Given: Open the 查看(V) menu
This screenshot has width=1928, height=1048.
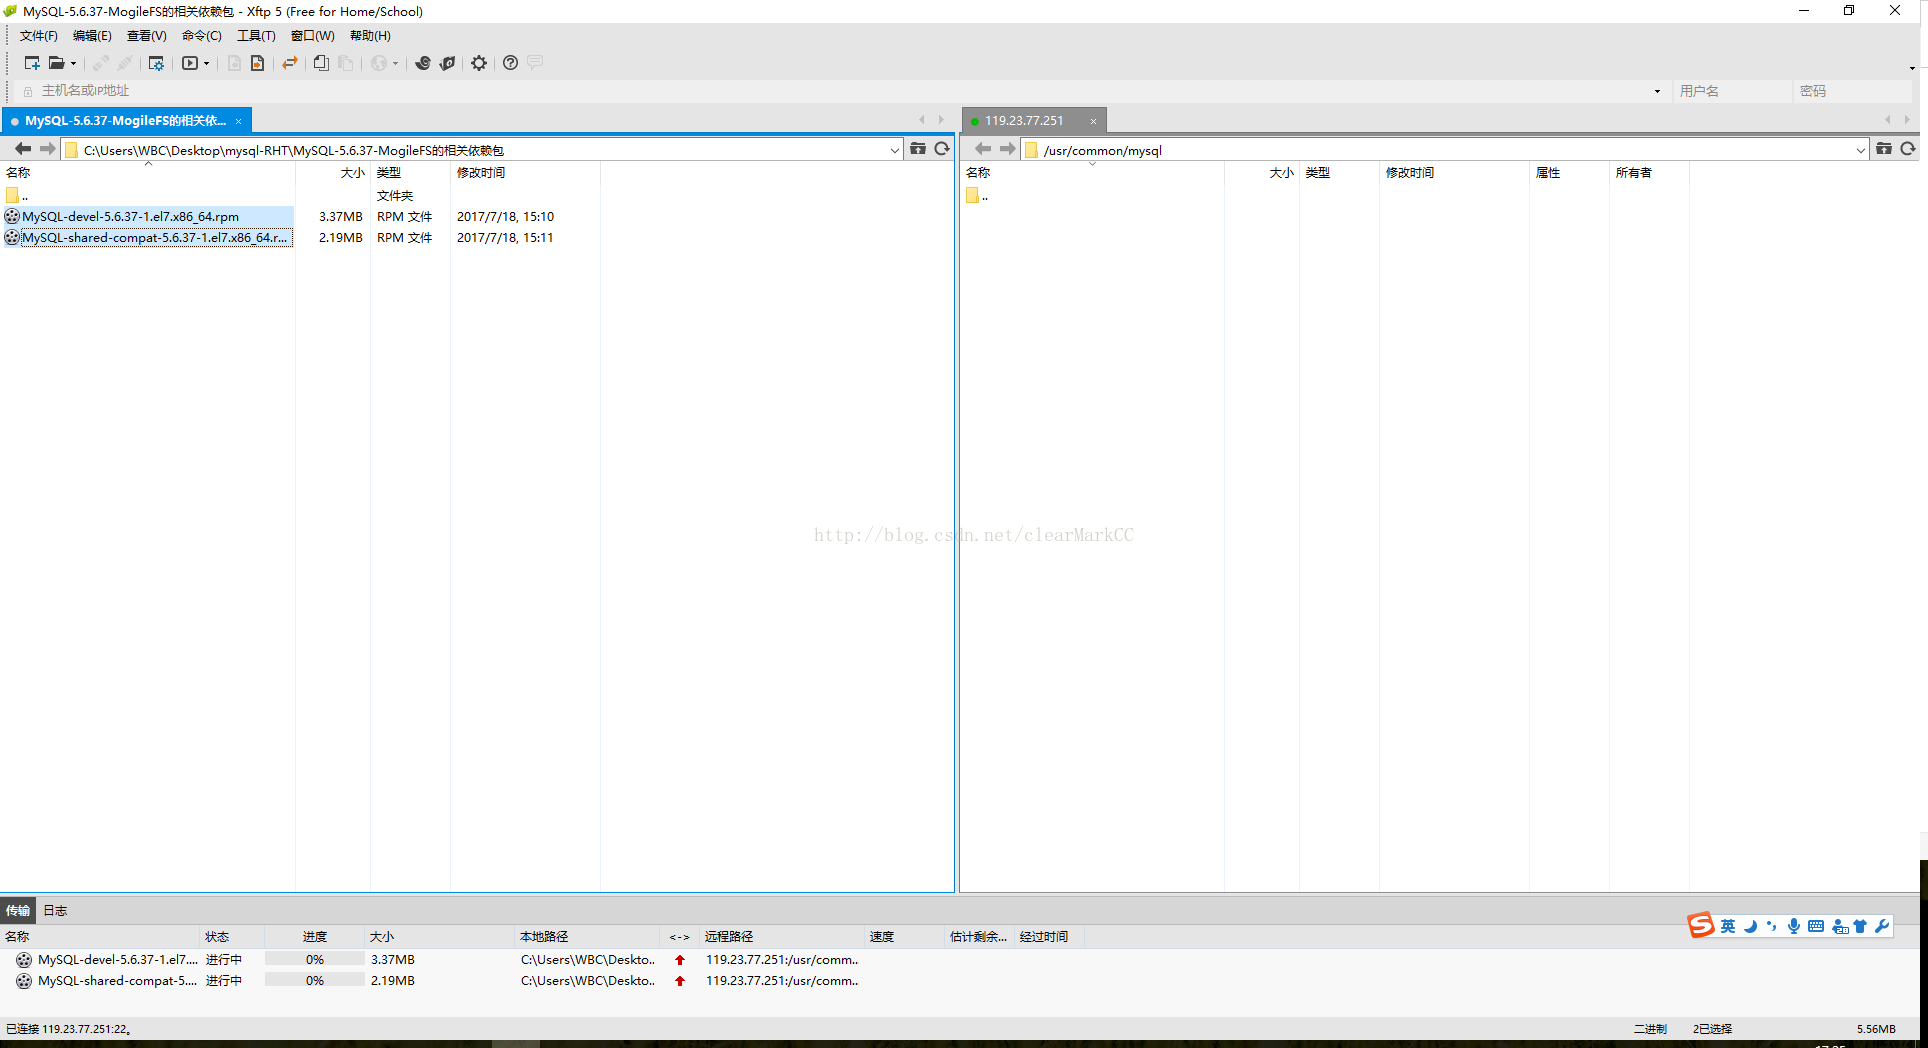Looking at the screenshot, I should (x=146, y=36).
